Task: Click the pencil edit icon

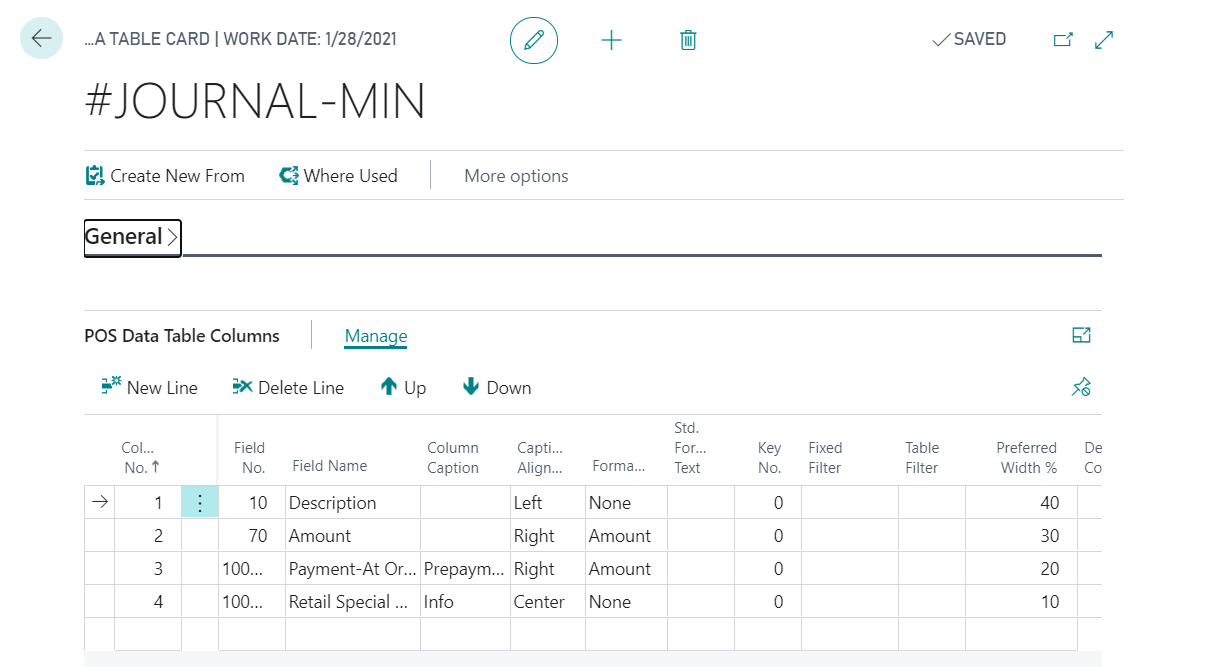Action: pos(534,40)
